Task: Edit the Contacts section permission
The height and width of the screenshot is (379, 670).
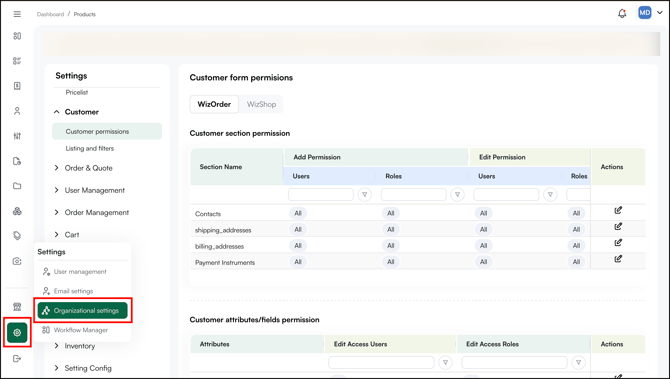Action: tap(618, 210)
